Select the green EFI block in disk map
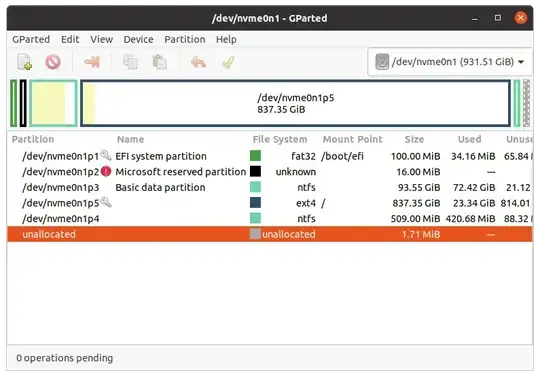The width and height of the screenshot is (540, 377). point(13,103)
